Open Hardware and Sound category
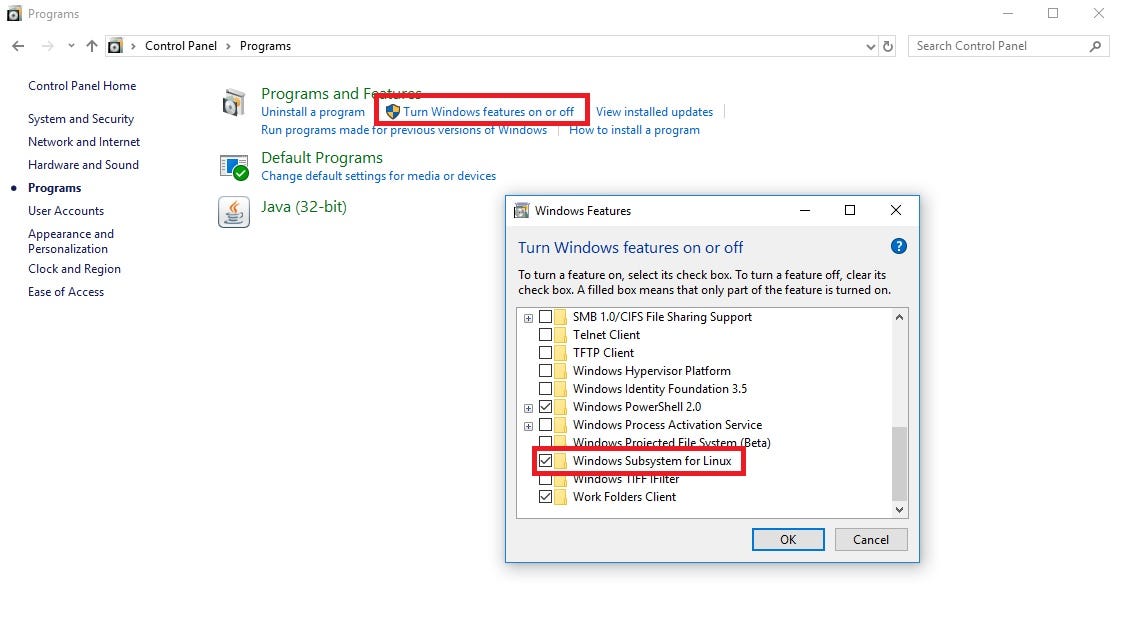 pos(83,165)
